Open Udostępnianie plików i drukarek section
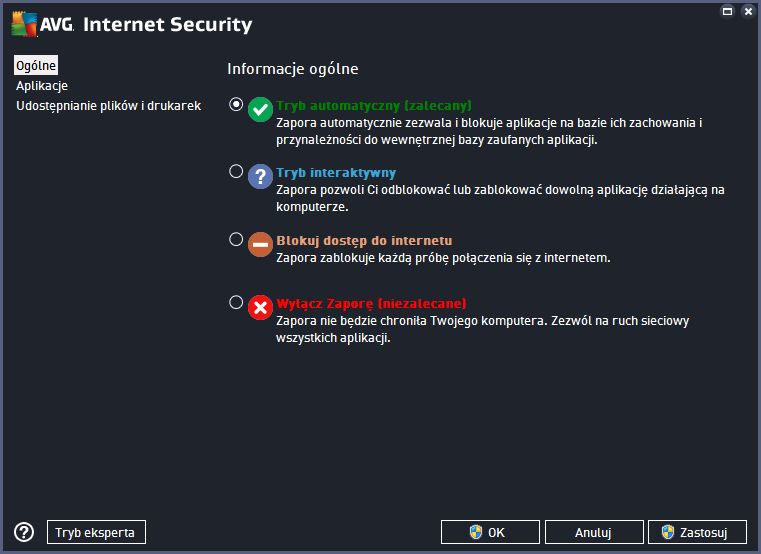Viewport: 761px width, 554px height. coord(108,106)
